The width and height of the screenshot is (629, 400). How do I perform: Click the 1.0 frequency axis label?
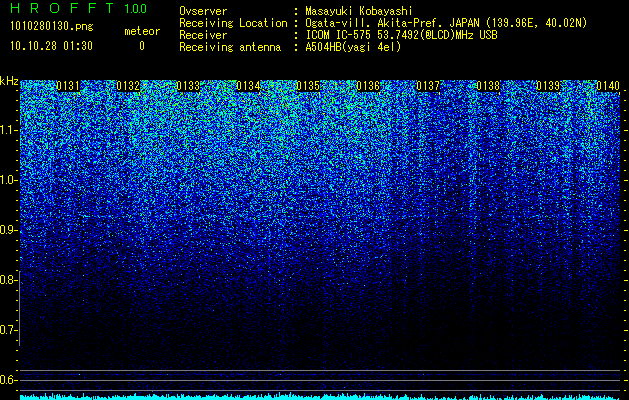pyautogui.click(x=8, y=181)
